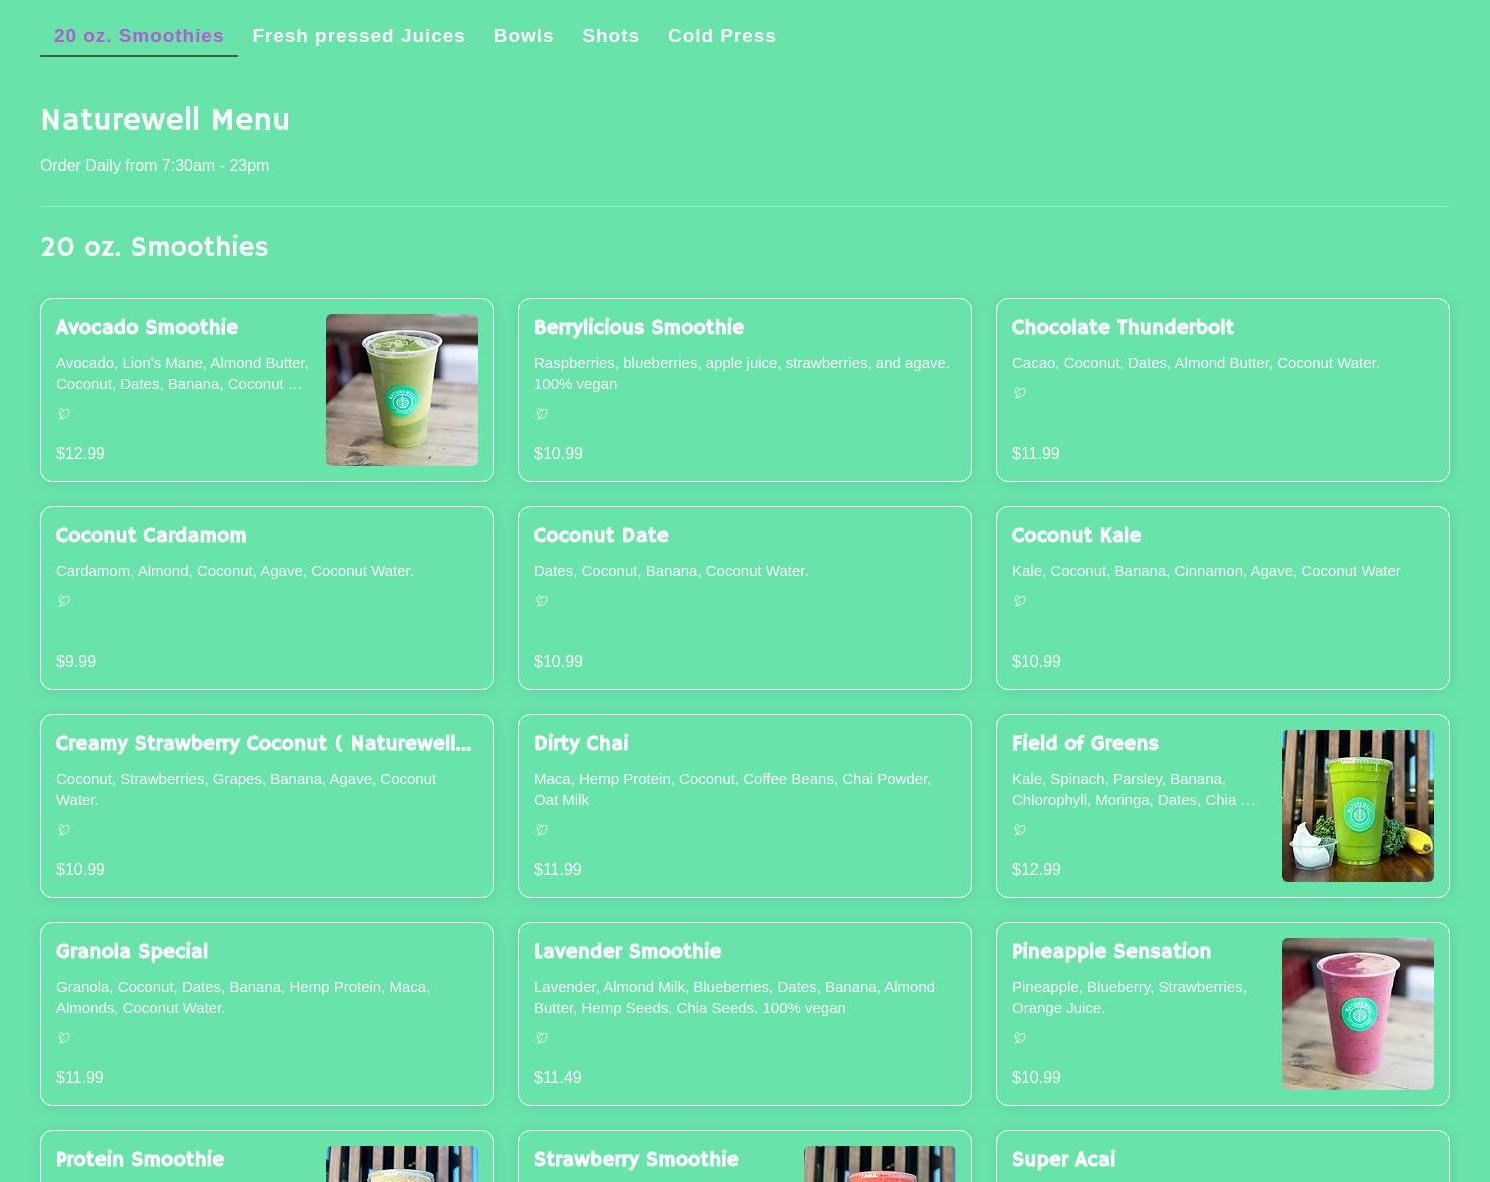Image resolution: width=1490 pixels, height=1182 pixels.
Task: Click the leaf icon on Coconut Cardamom card
Action: click(64, 601)
